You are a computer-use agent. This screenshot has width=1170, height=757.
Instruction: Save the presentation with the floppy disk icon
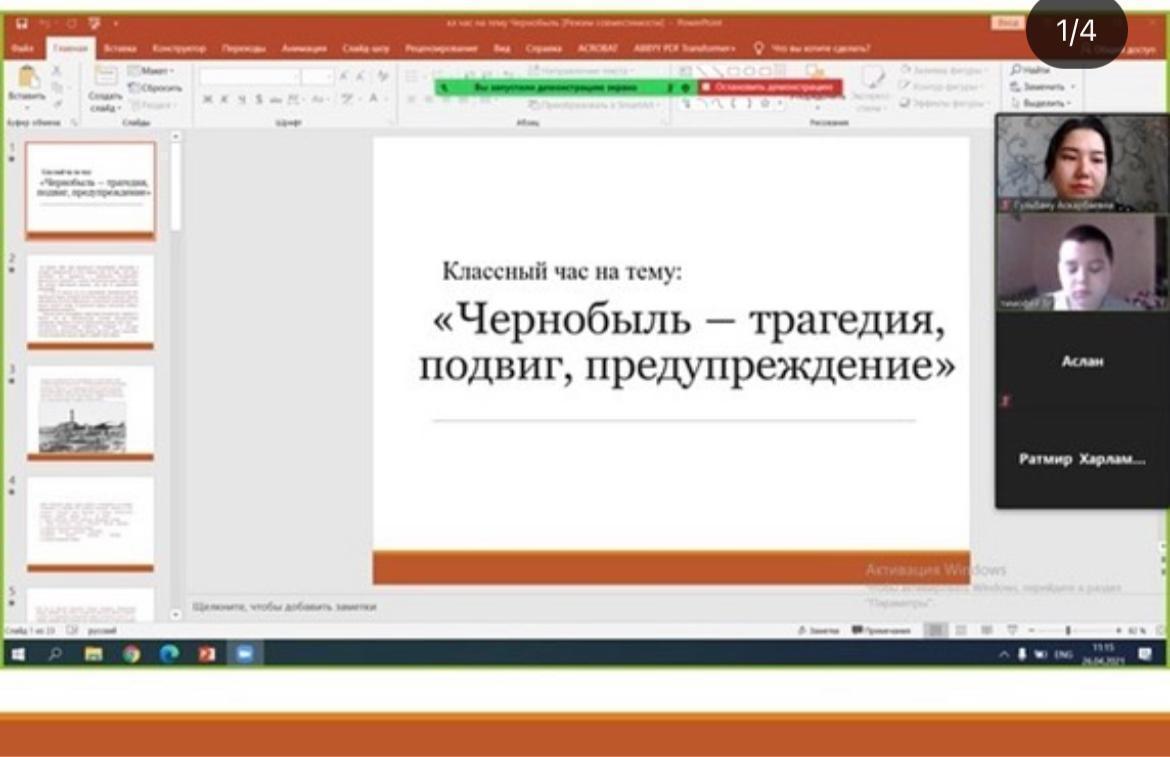pyautogui.click(x=22, y=23)
